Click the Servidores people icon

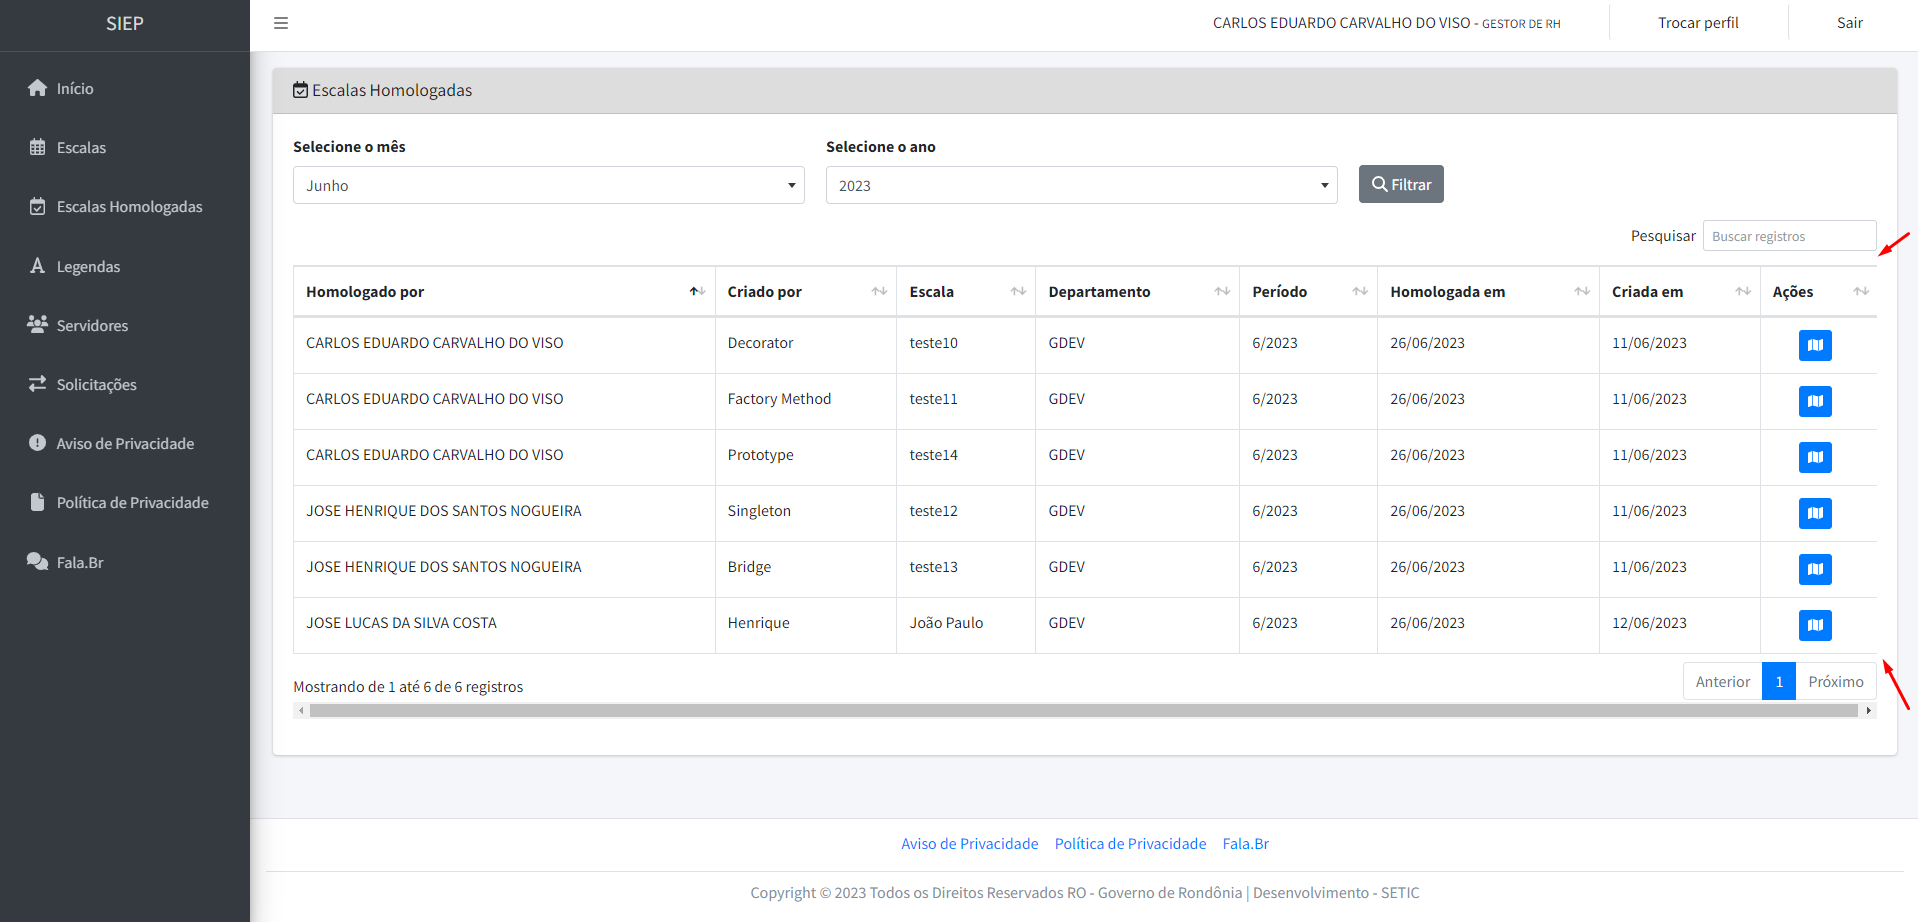pyautogui.click(x=37, y=325)
